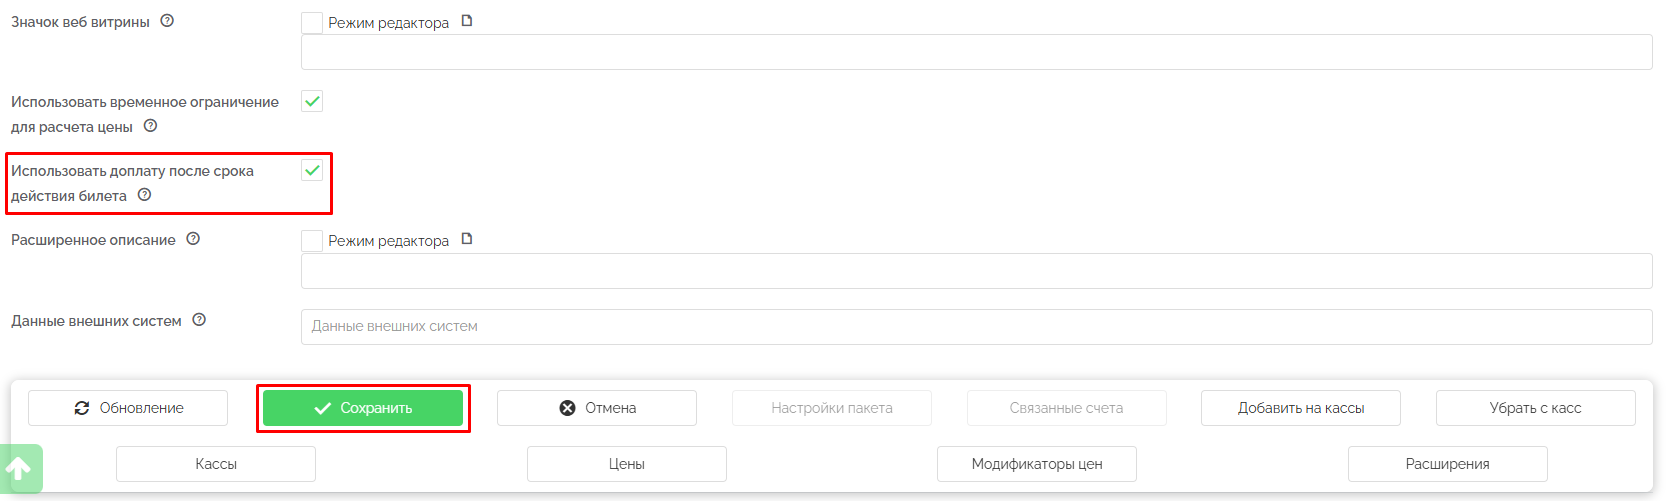Click document icon beside top Режим редактора
1666x501 pixels.
pyautogui.click(x=467, y=21)
